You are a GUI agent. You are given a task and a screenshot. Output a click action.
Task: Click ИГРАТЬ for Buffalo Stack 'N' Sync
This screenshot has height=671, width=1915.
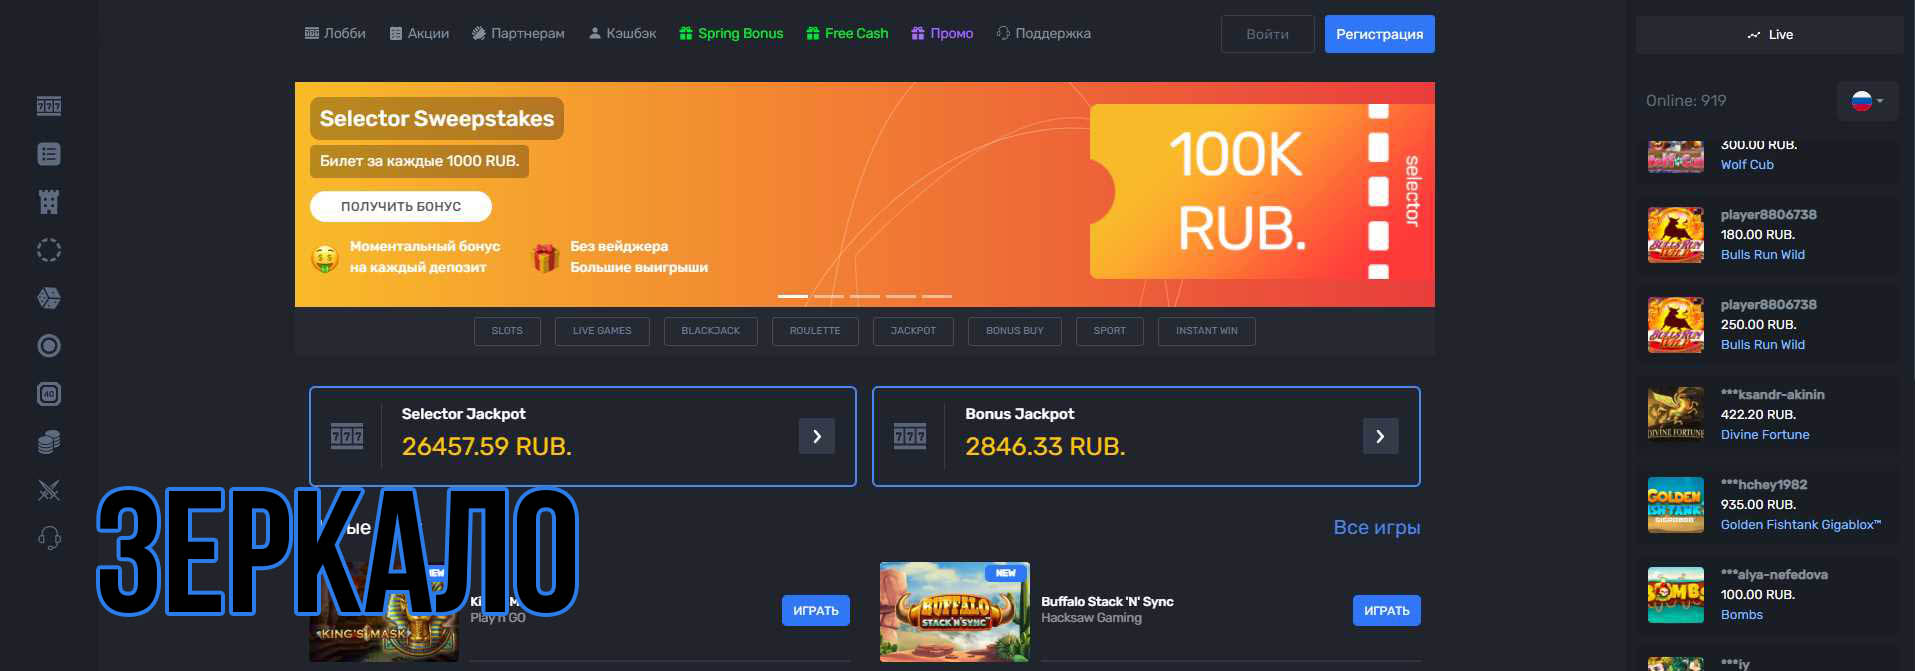point(1387,611)
